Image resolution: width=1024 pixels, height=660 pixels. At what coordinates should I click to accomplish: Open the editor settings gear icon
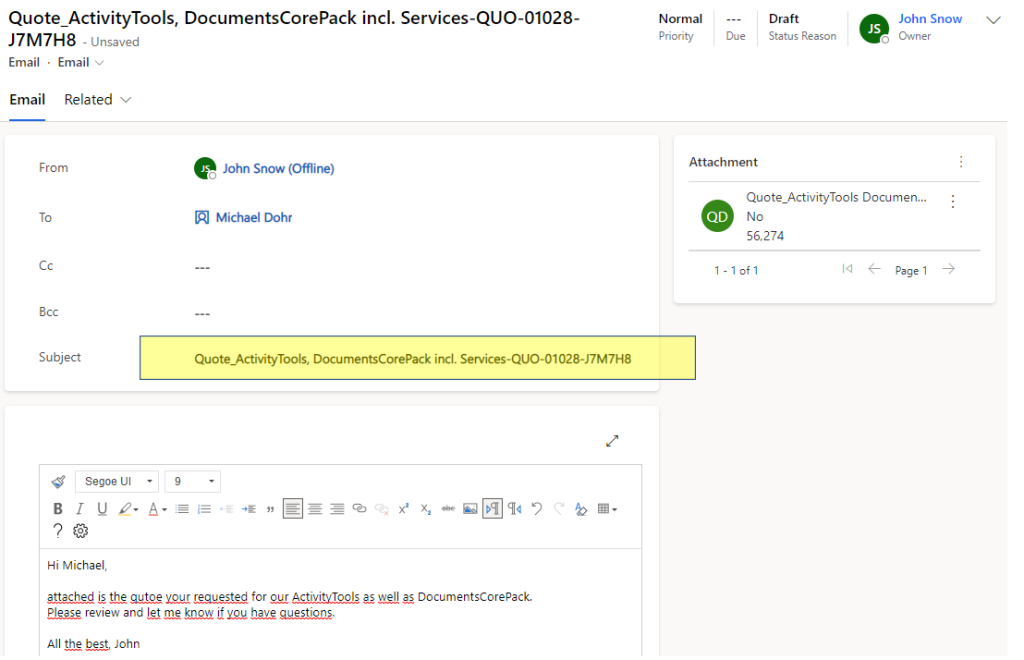(80, 530)
